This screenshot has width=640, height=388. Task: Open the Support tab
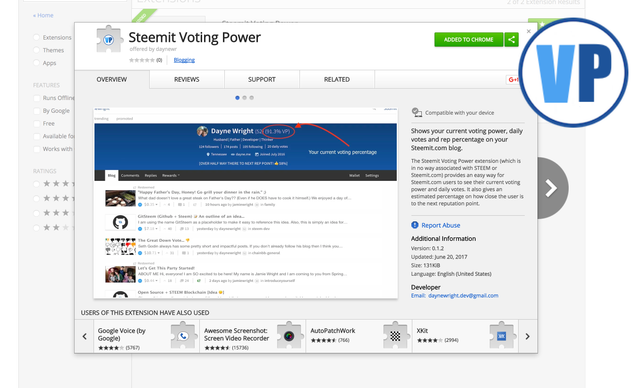(262, 79)
